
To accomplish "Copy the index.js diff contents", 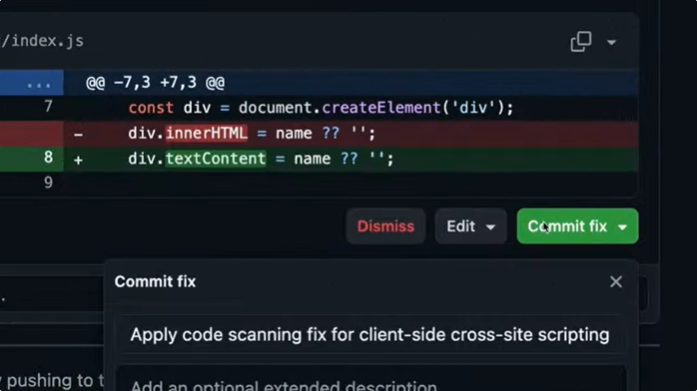I will click(x=581, y=42).
